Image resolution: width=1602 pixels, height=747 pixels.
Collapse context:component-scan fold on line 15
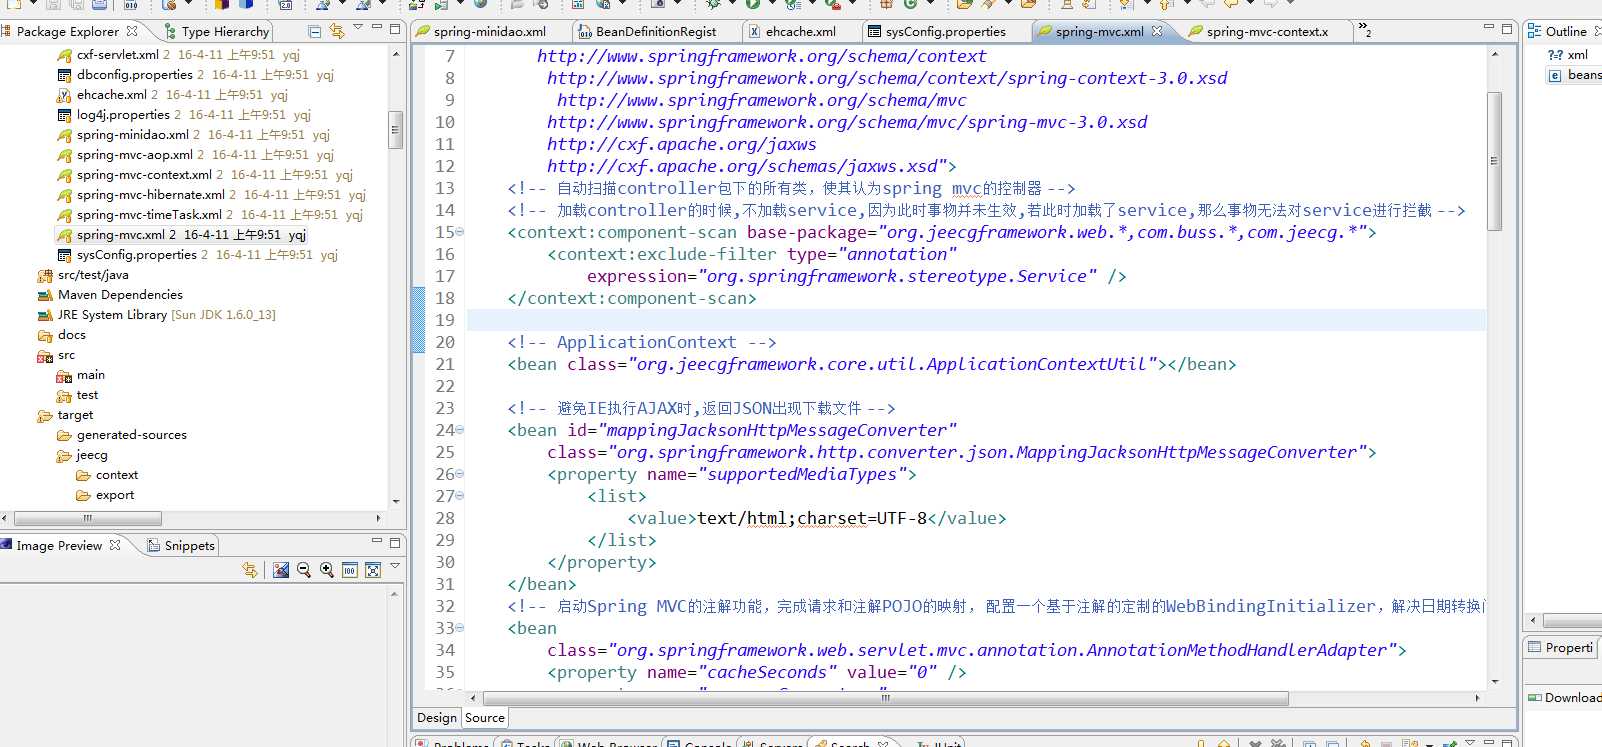point(460,232)
